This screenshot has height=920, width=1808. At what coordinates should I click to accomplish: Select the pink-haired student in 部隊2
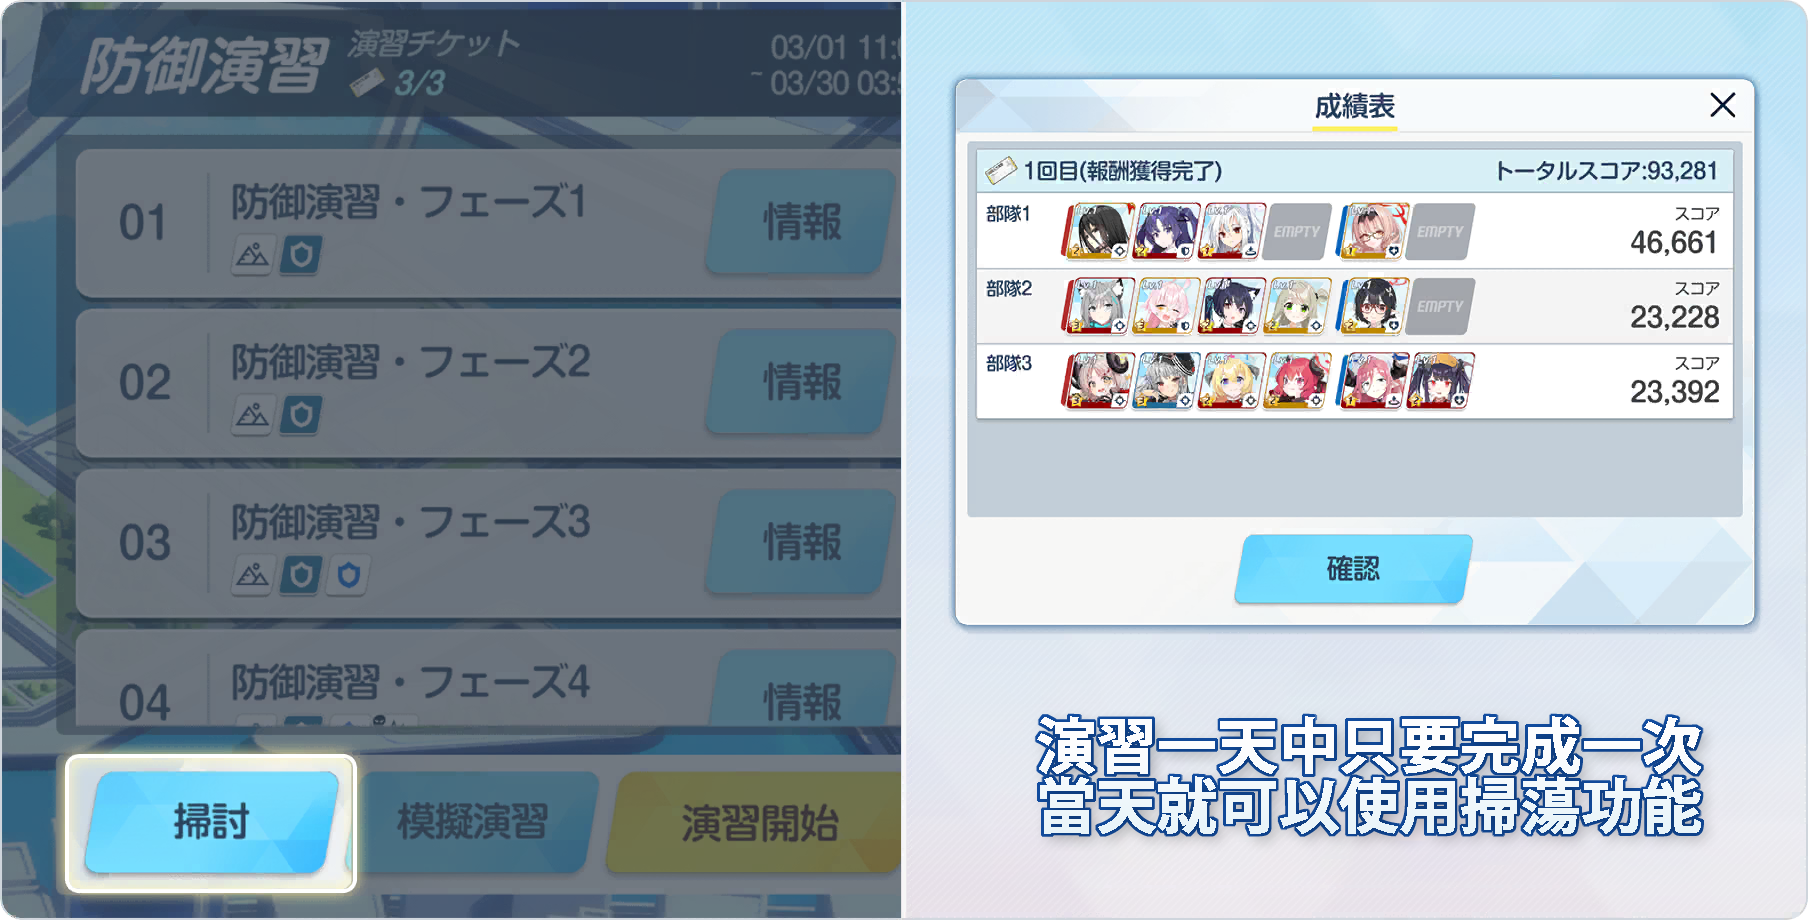tap(1165, 306)
